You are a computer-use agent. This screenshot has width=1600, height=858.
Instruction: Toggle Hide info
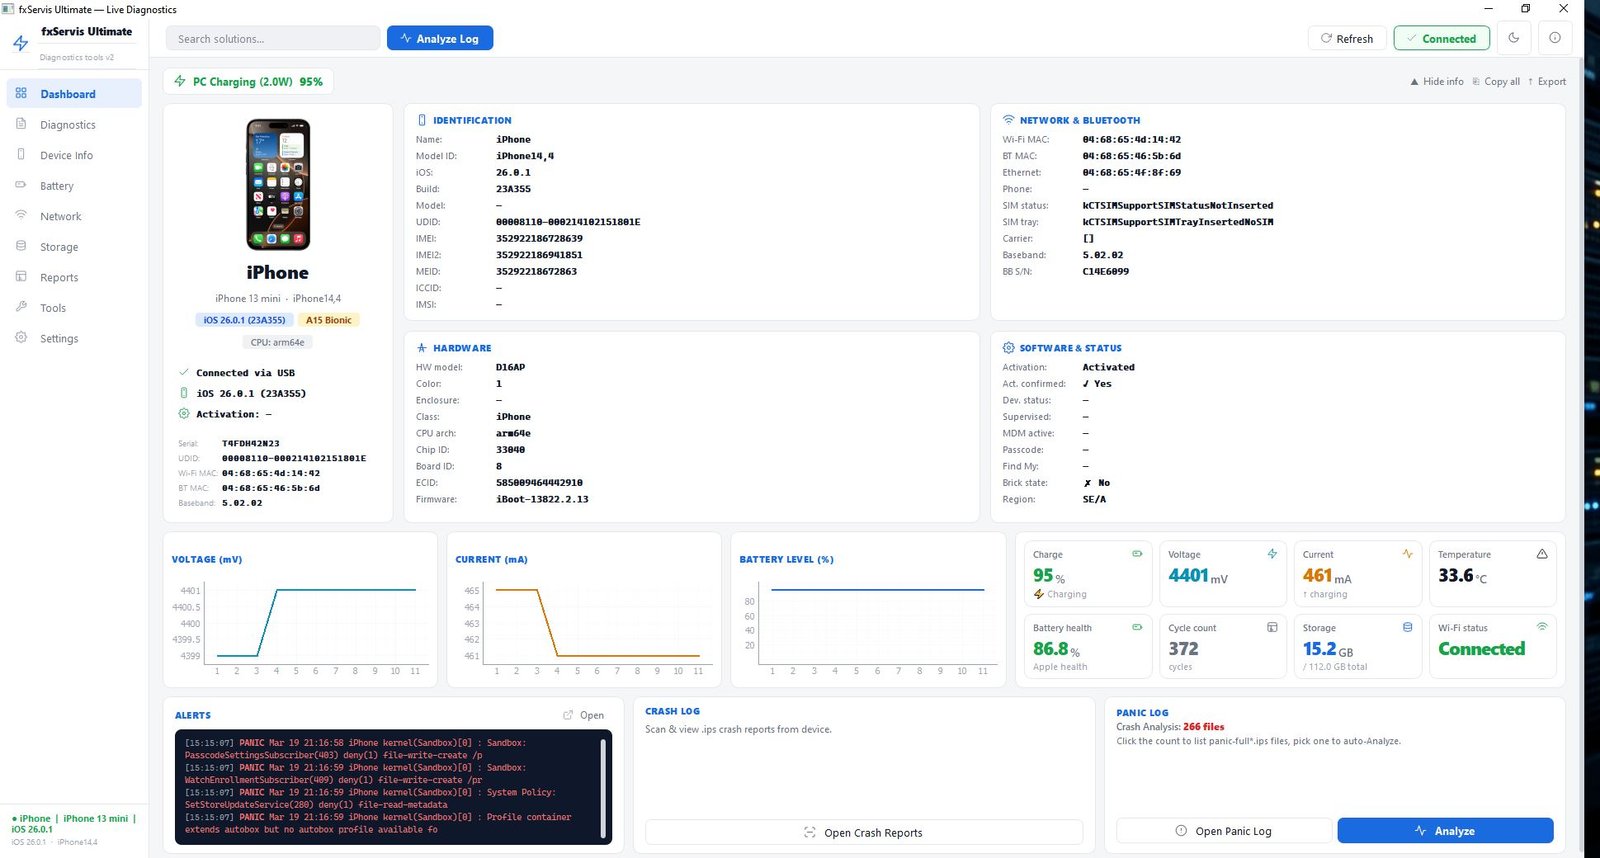click(x=1437, y=82)
